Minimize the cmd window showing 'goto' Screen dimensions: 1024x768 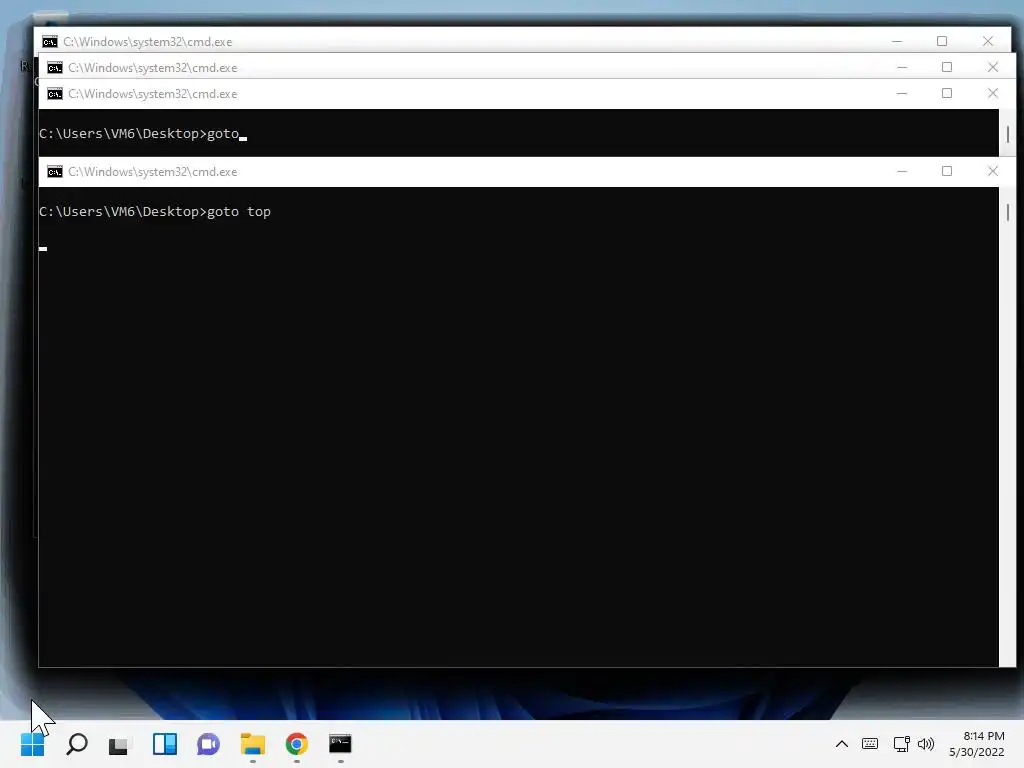(902, 94)
